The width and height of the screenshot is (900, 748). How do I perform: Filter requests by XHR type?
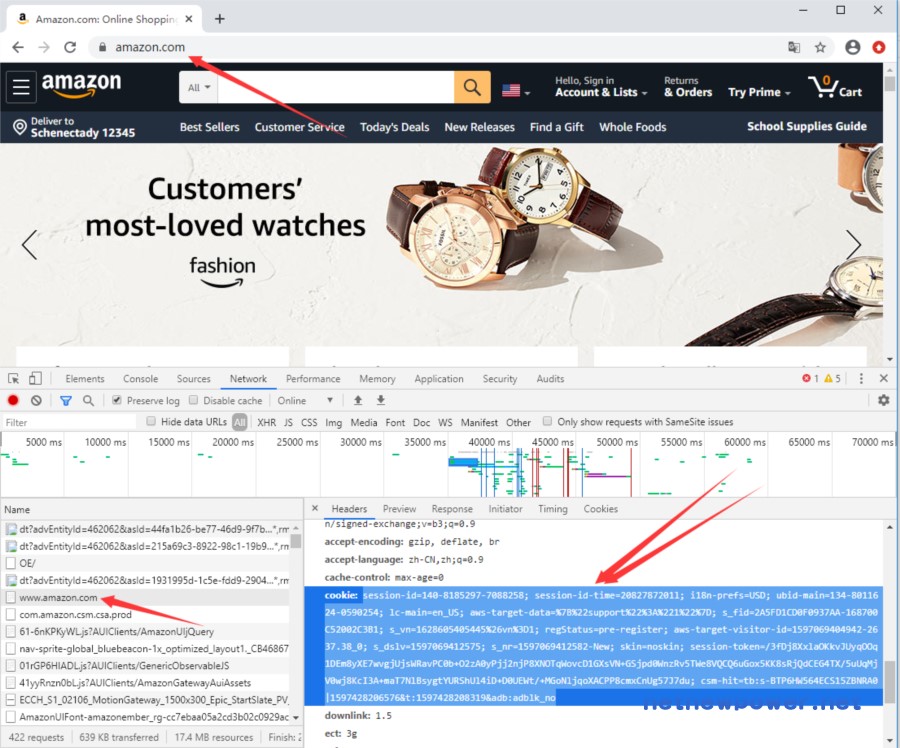coord(266,423)
